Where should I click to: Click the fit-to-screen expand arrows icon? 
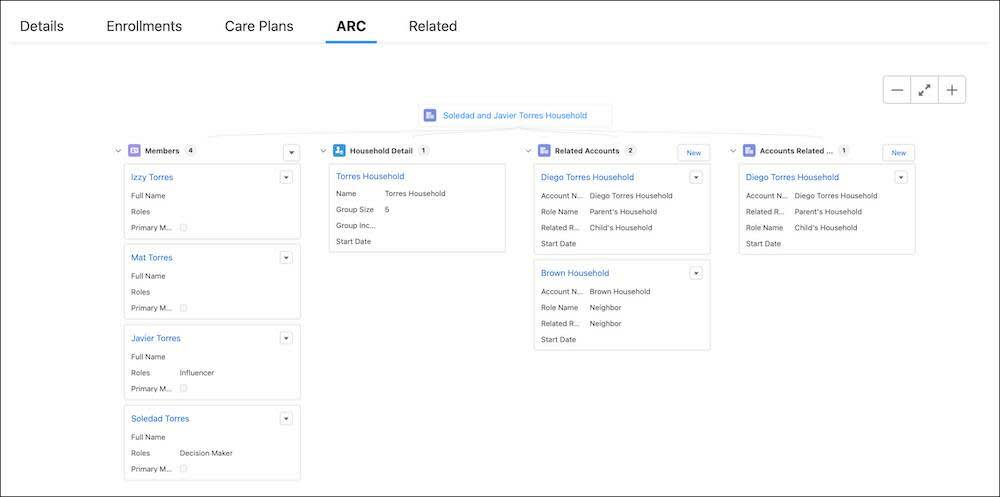924,90
